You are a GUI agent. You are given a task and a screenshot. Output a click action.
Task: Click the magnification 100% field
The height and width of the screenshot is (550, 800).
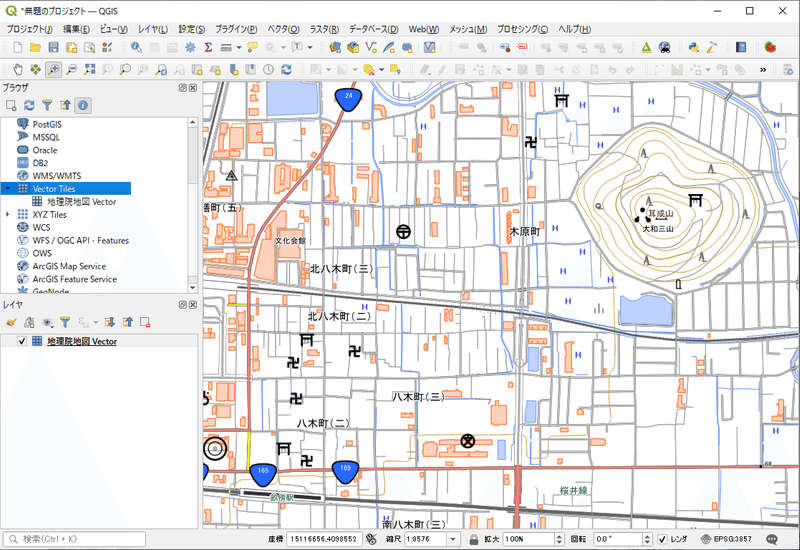tap(533, 539)
